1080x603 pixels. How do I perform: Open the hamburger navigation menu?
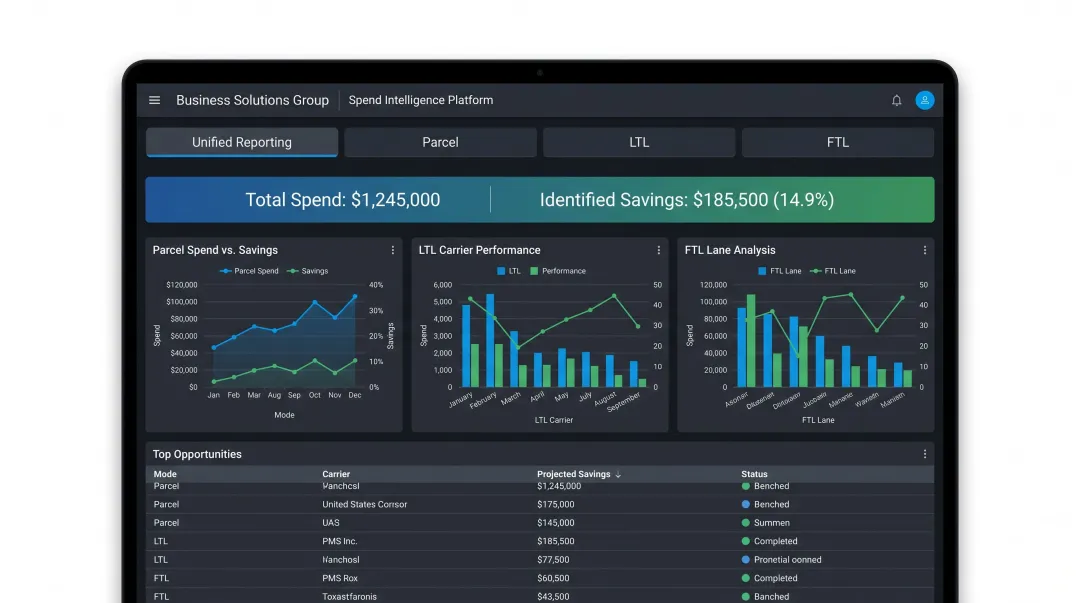click(x=154, y=100)
